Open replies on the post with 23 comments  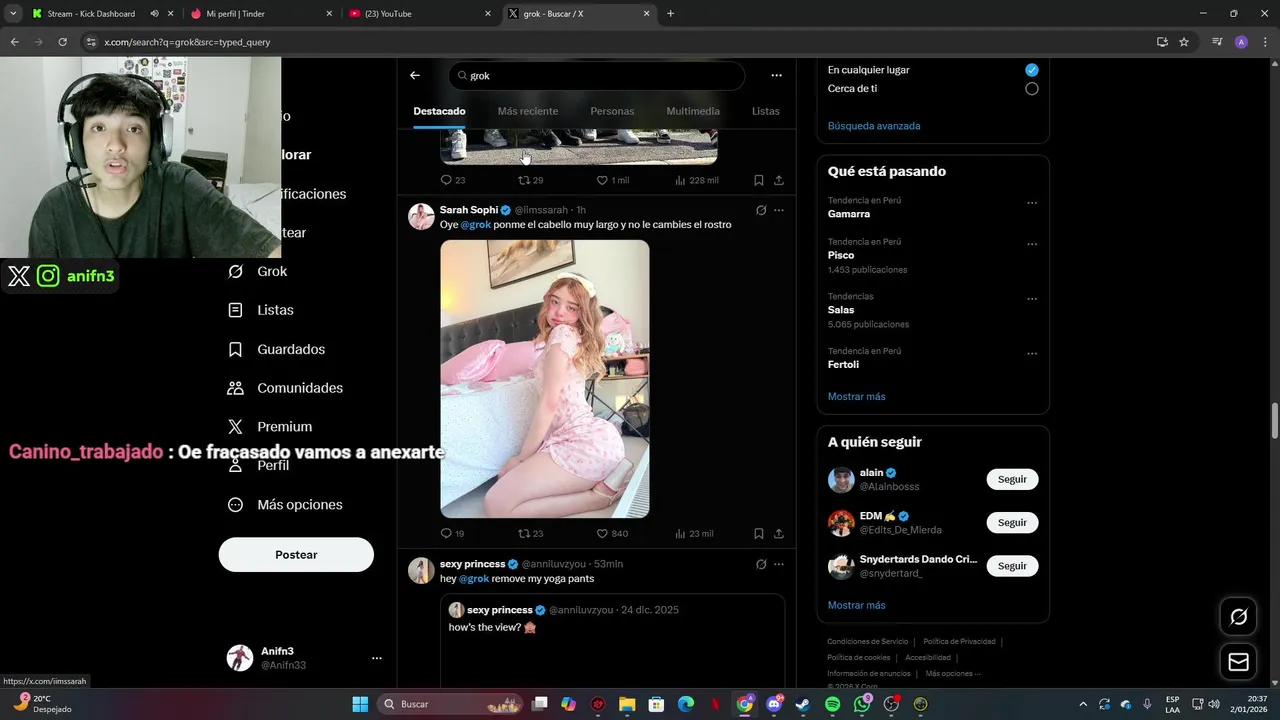point(452,180)
